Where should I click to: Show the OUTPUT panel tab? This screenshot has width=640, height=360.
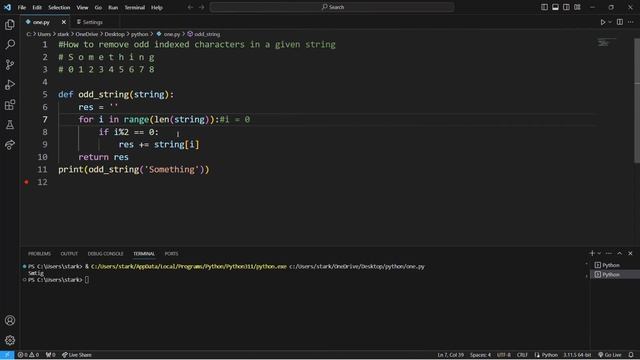[69, 254]
